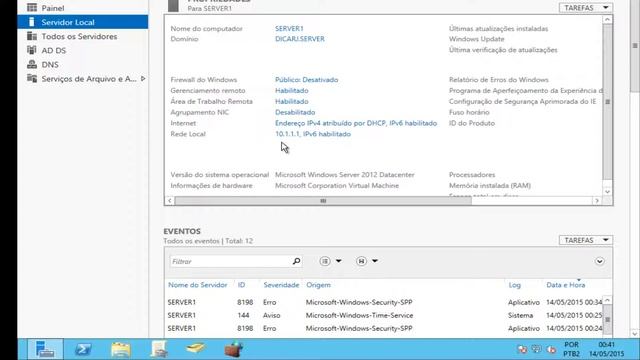Click the Internet IPv4 DHCP address link

tap(356, 123)
